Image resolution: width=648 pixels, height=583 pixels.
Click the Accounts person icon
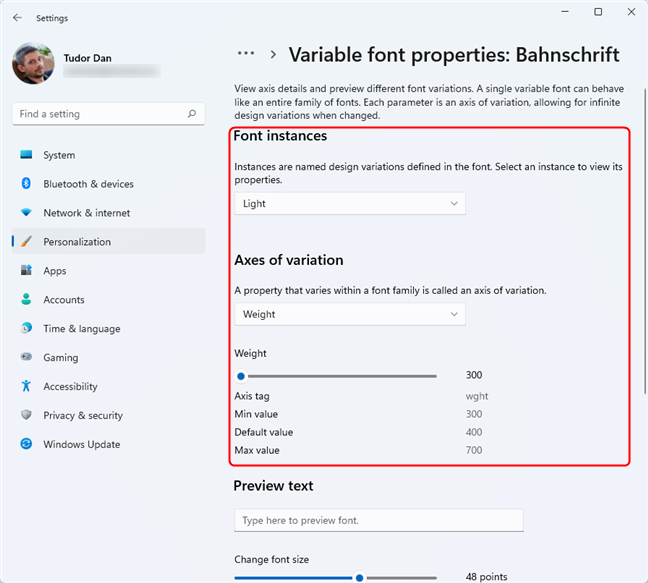tap(26, 299)
